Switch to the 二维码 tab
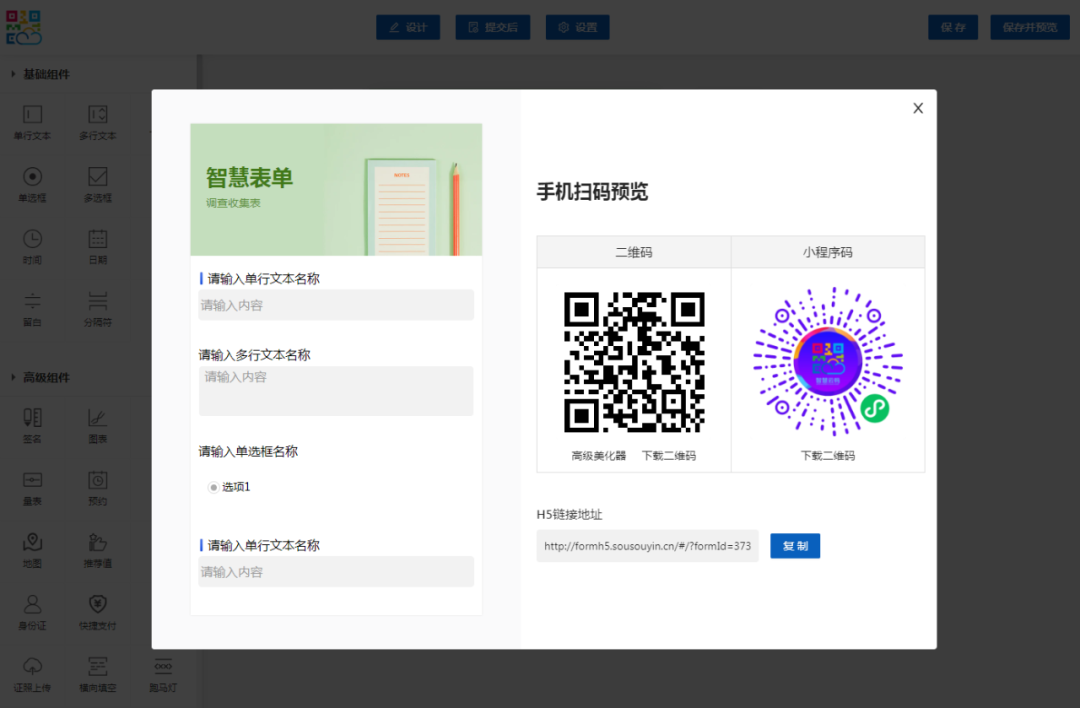Viewport: 1080px width, 708px height. click(x=634, y=252)
